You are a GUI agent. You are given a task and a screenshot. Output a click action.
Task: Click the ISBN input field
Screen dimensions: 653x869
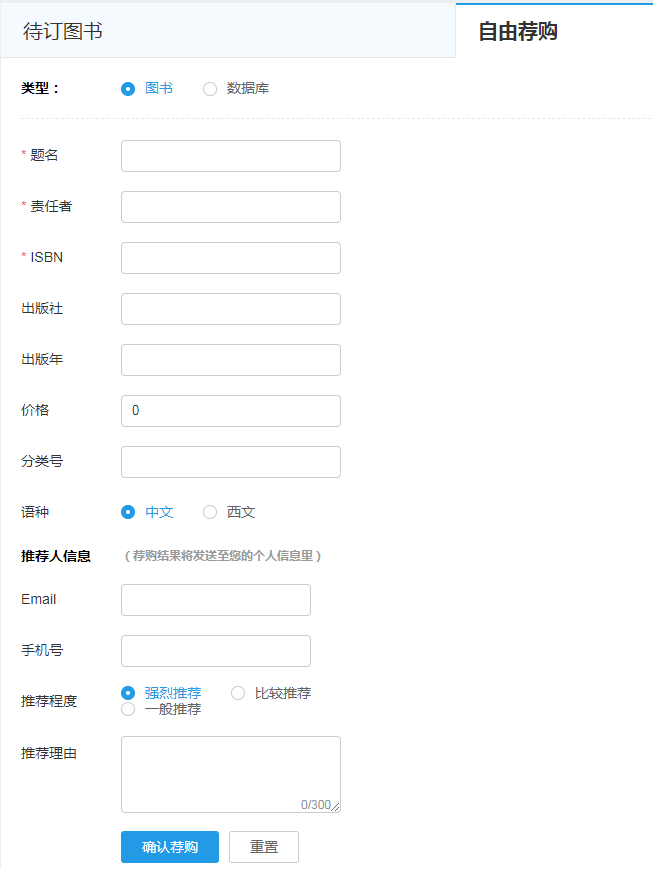point(230,257)
